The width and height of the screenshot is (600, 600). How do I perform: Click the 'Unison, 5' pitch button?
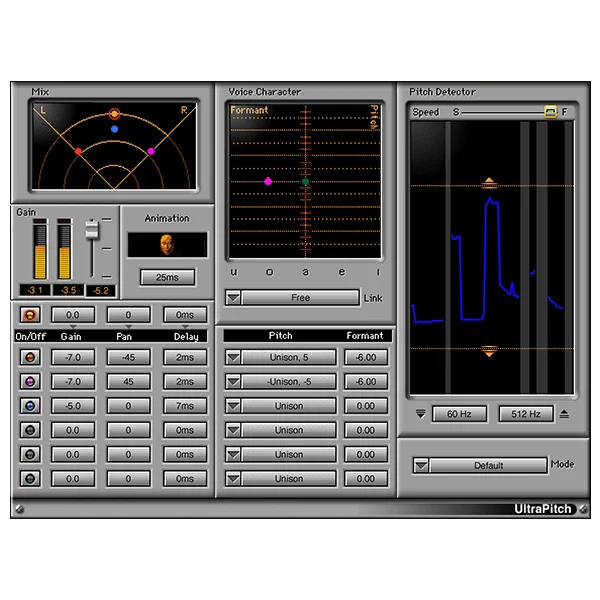click(x=289, y=357)
